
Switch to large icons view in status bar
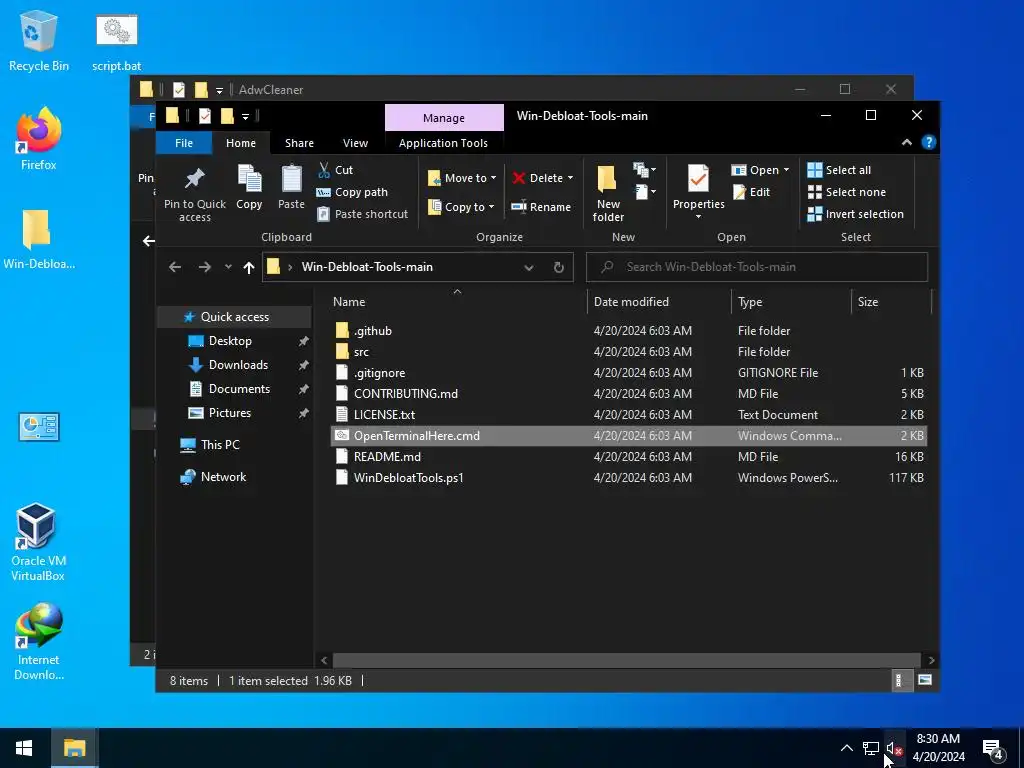(925, 680)
